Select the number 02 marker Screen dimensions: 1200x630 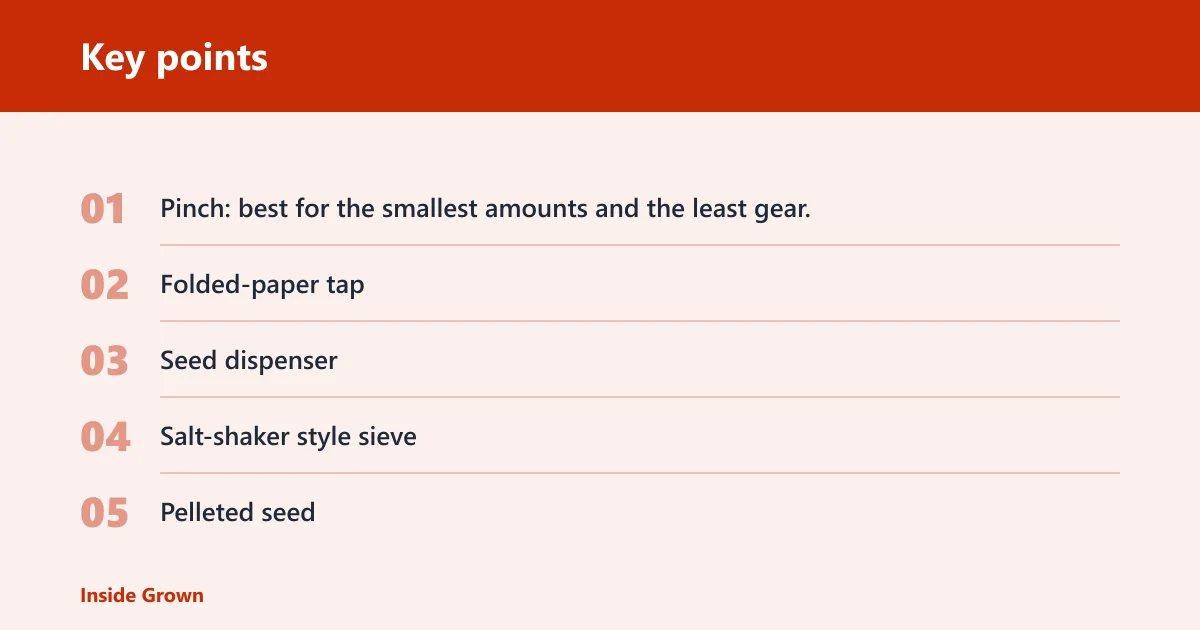[105, 285]
